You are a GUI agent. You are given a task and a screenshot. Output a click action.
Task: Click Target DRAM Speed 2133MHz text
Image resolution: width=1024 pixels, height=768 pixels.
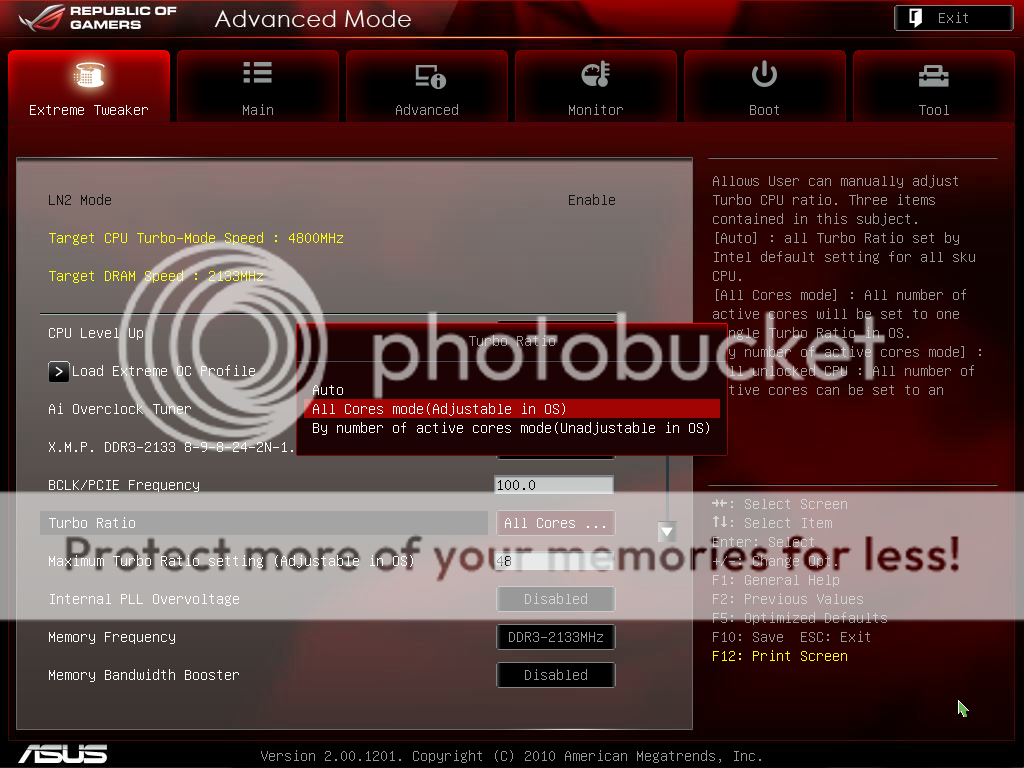point(156,276)
